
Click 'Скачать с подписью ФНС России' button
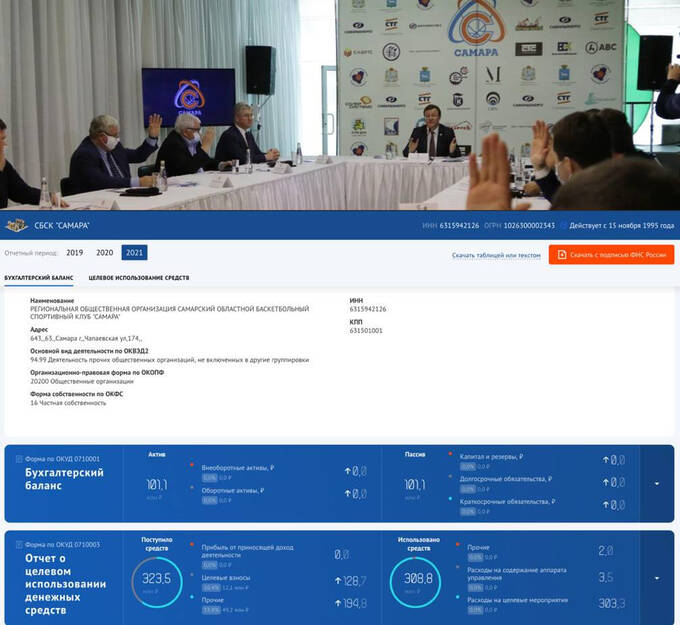(610, 255)
